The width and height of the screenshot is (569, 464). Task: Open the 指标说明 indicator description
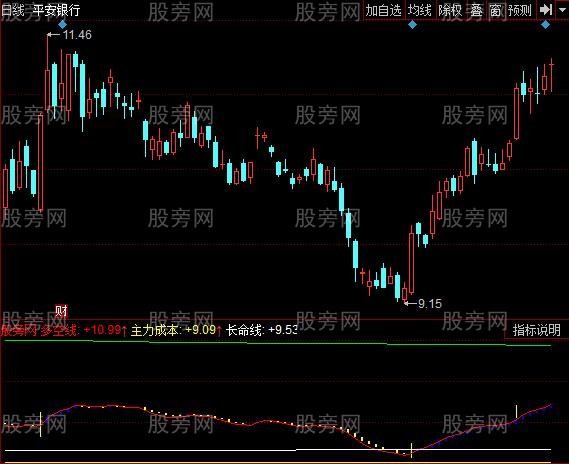pyautogui.click(x=536, y=330)
